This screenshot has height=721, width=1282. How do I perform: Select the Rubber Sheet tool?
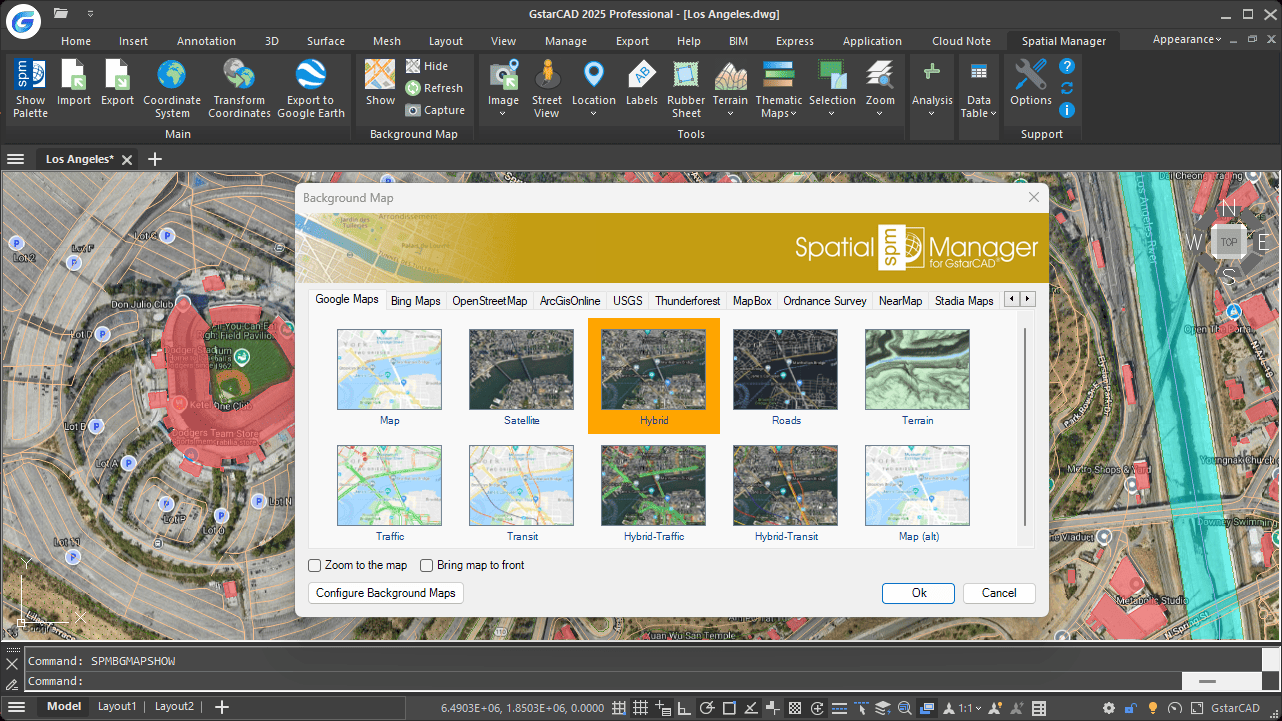[x=686, y=88]
